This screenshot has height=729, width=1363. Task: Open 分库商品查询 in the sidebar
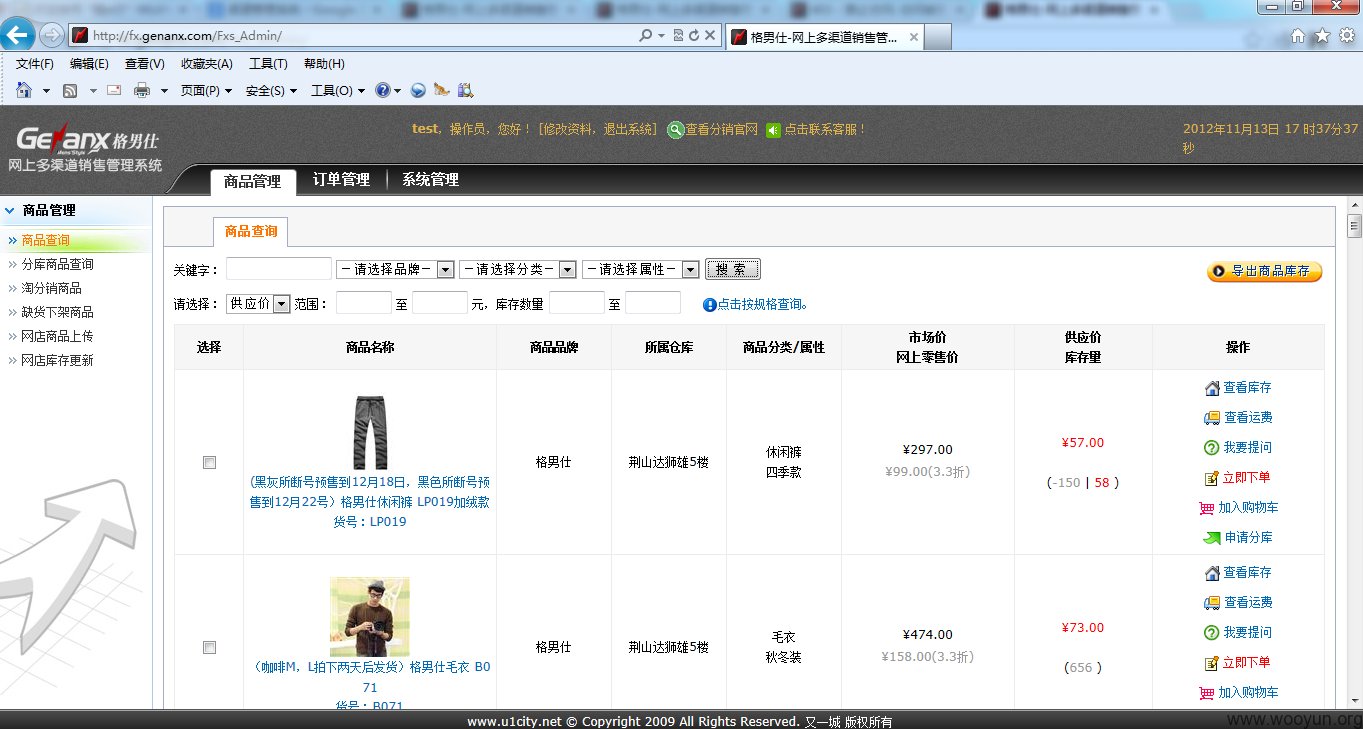(57, 264)
